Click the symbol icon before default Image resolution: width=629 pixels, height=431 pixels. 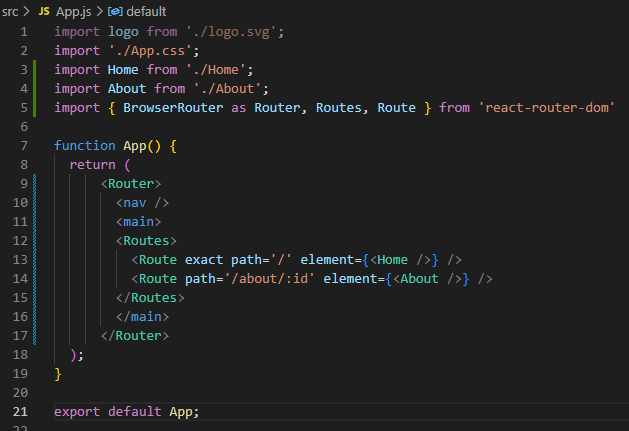pos(115,11)
